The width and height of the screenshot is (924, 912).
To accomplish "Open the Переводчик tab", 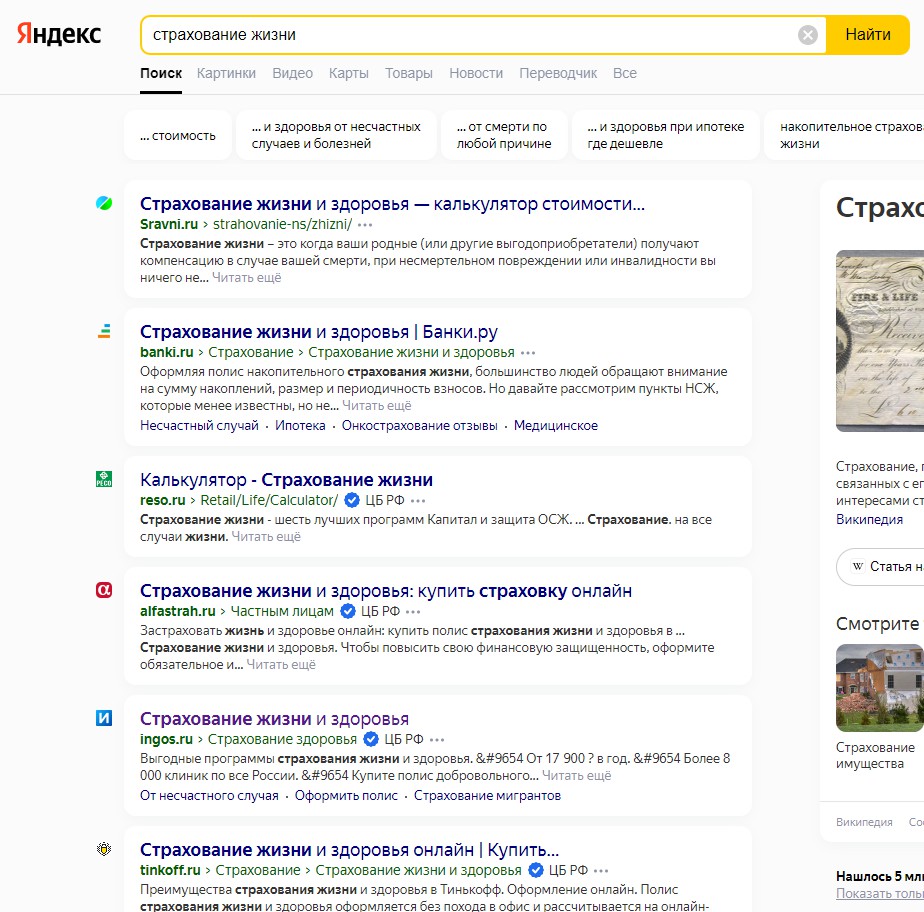I will [x=558, y=73].
